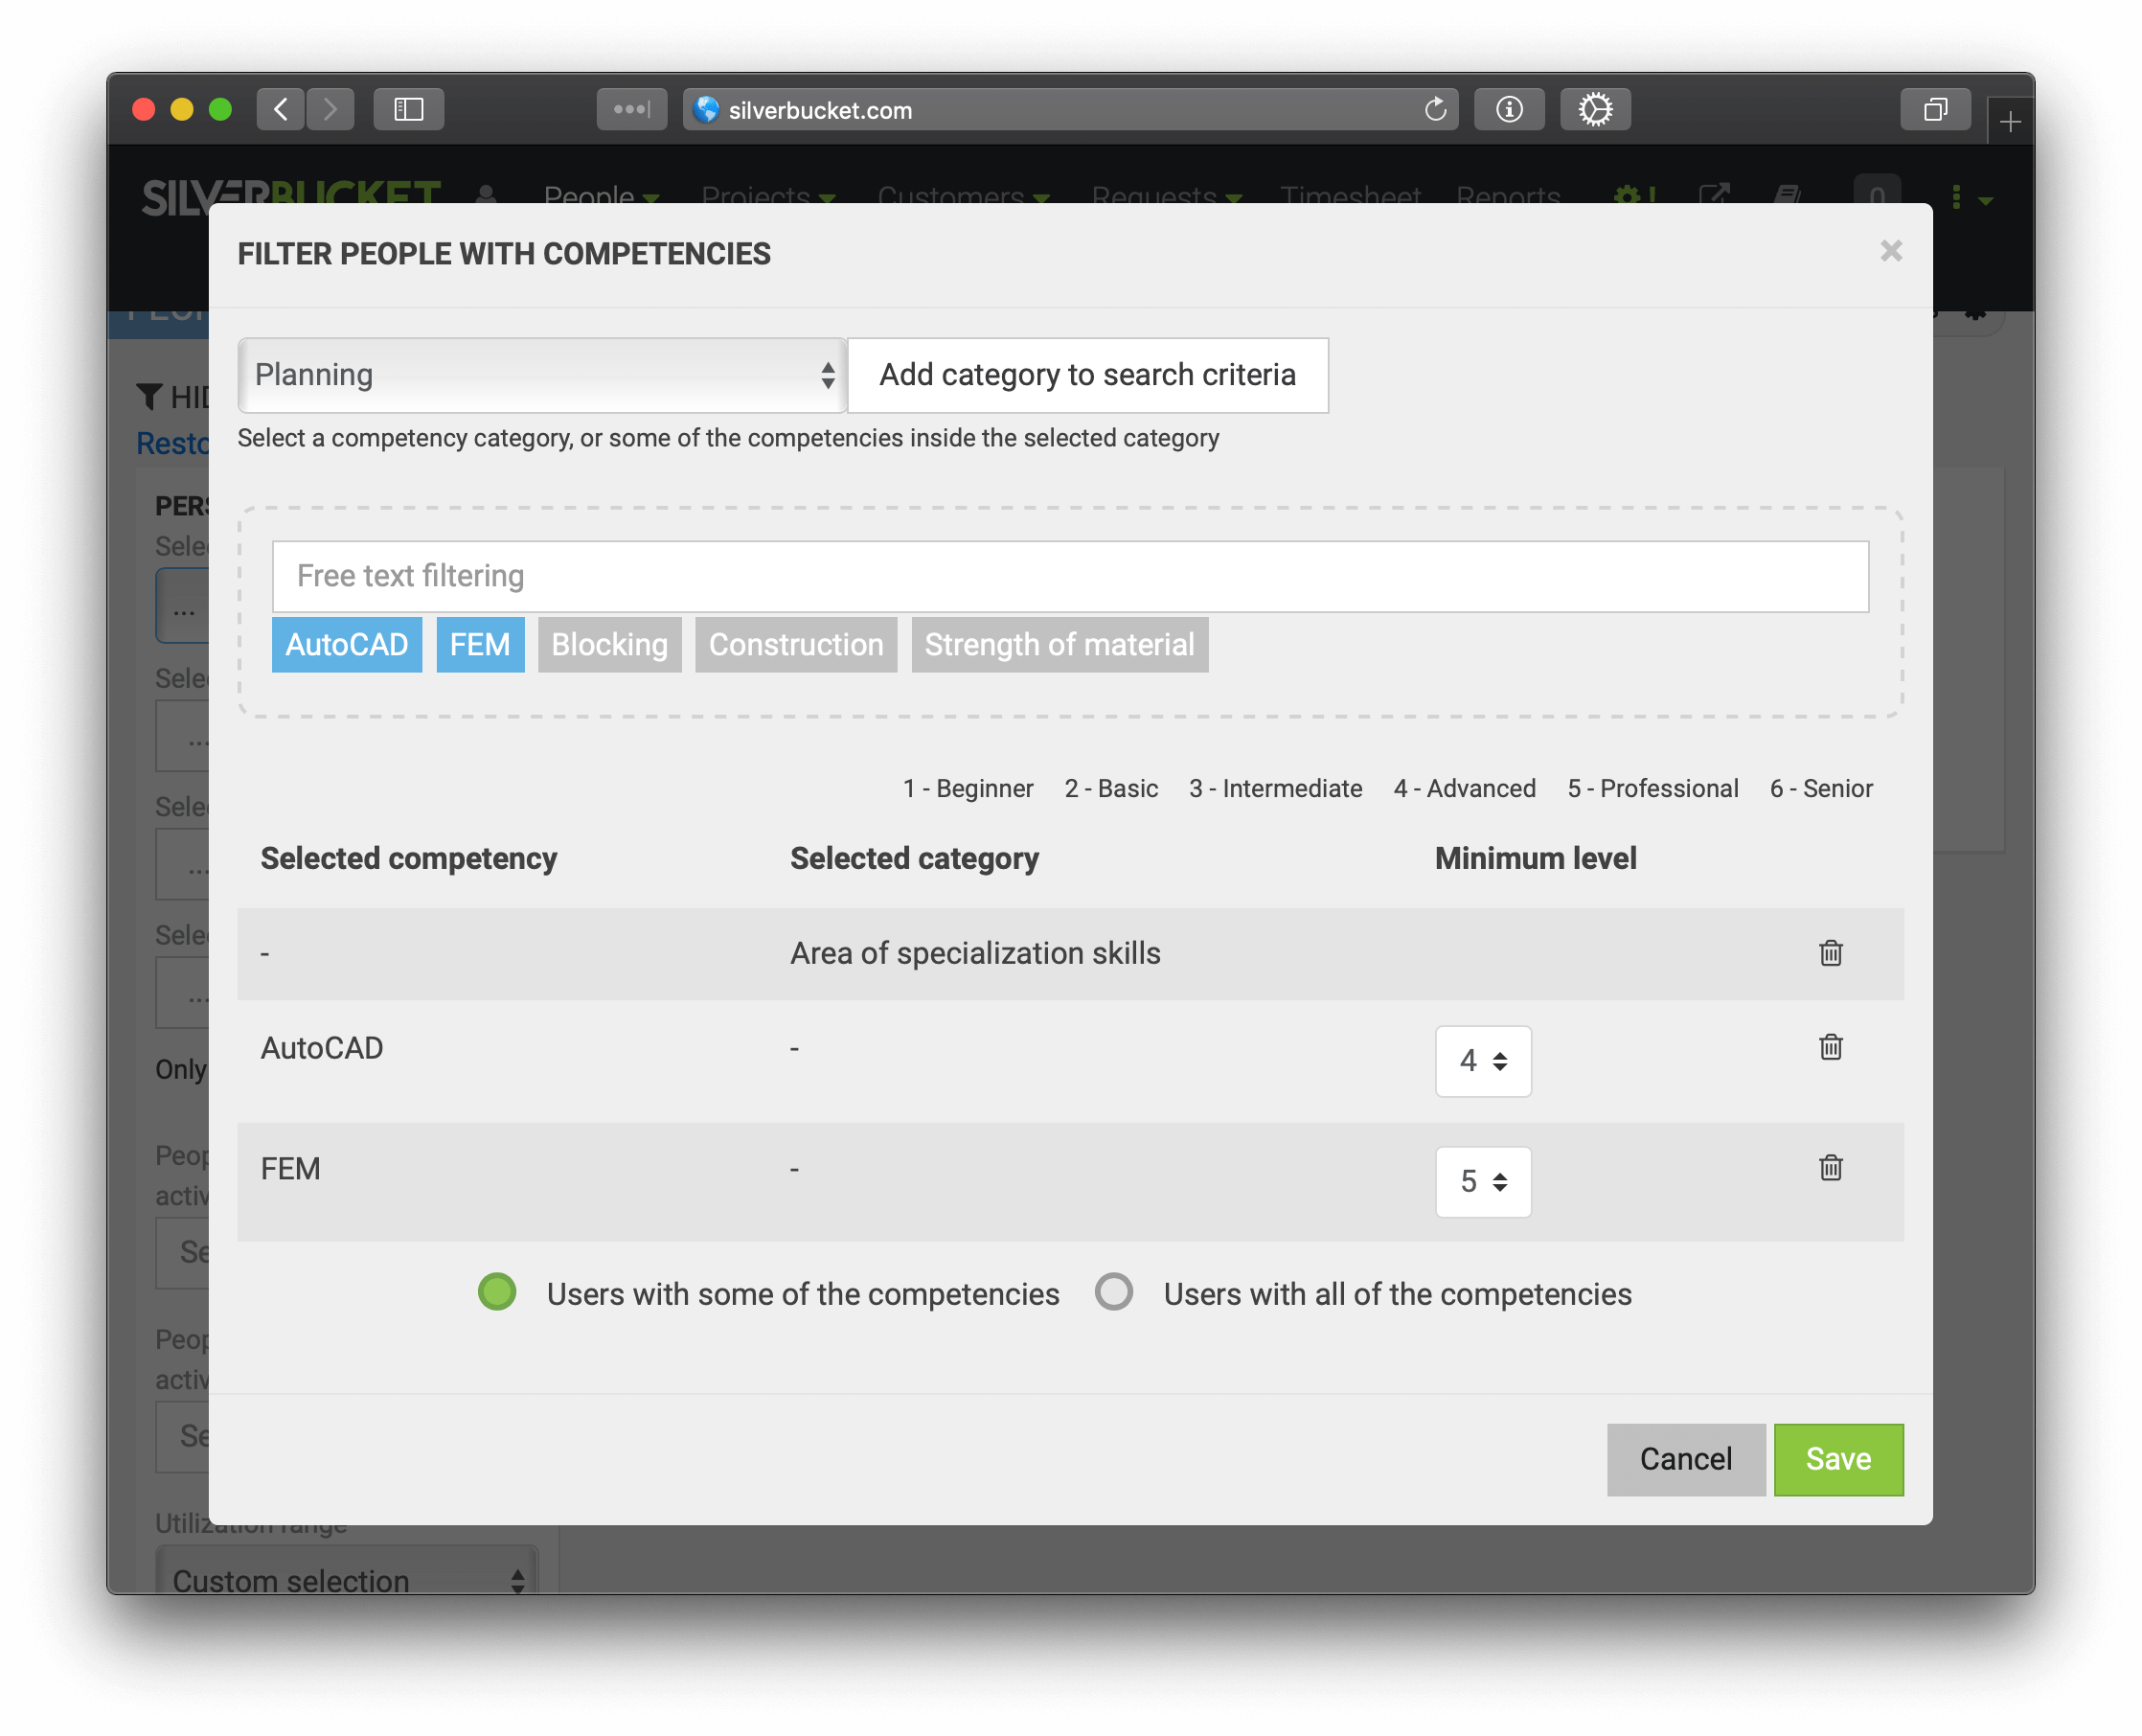Click the FEM row trash icon

point(1830,1168)
